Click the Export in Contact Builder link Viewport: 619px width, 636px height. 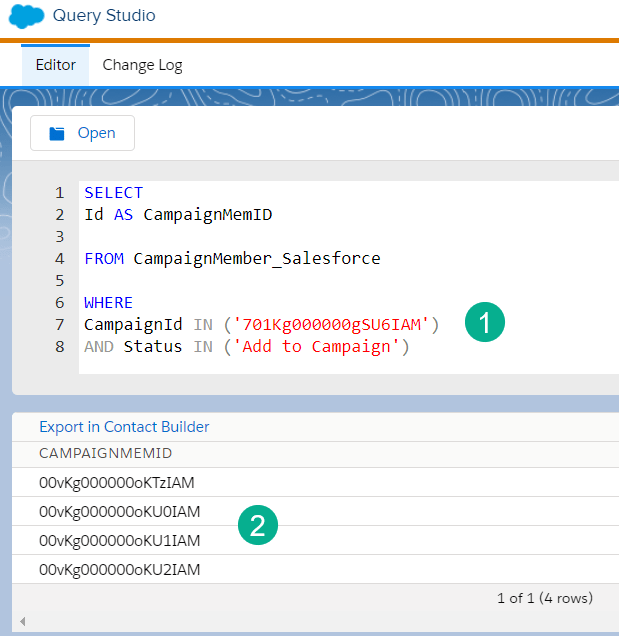pyautogui.click(x=124, y=427)
